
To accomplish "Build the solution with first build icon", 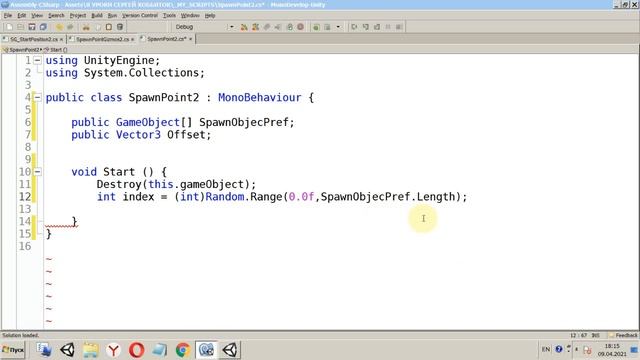I will (244, 27).
